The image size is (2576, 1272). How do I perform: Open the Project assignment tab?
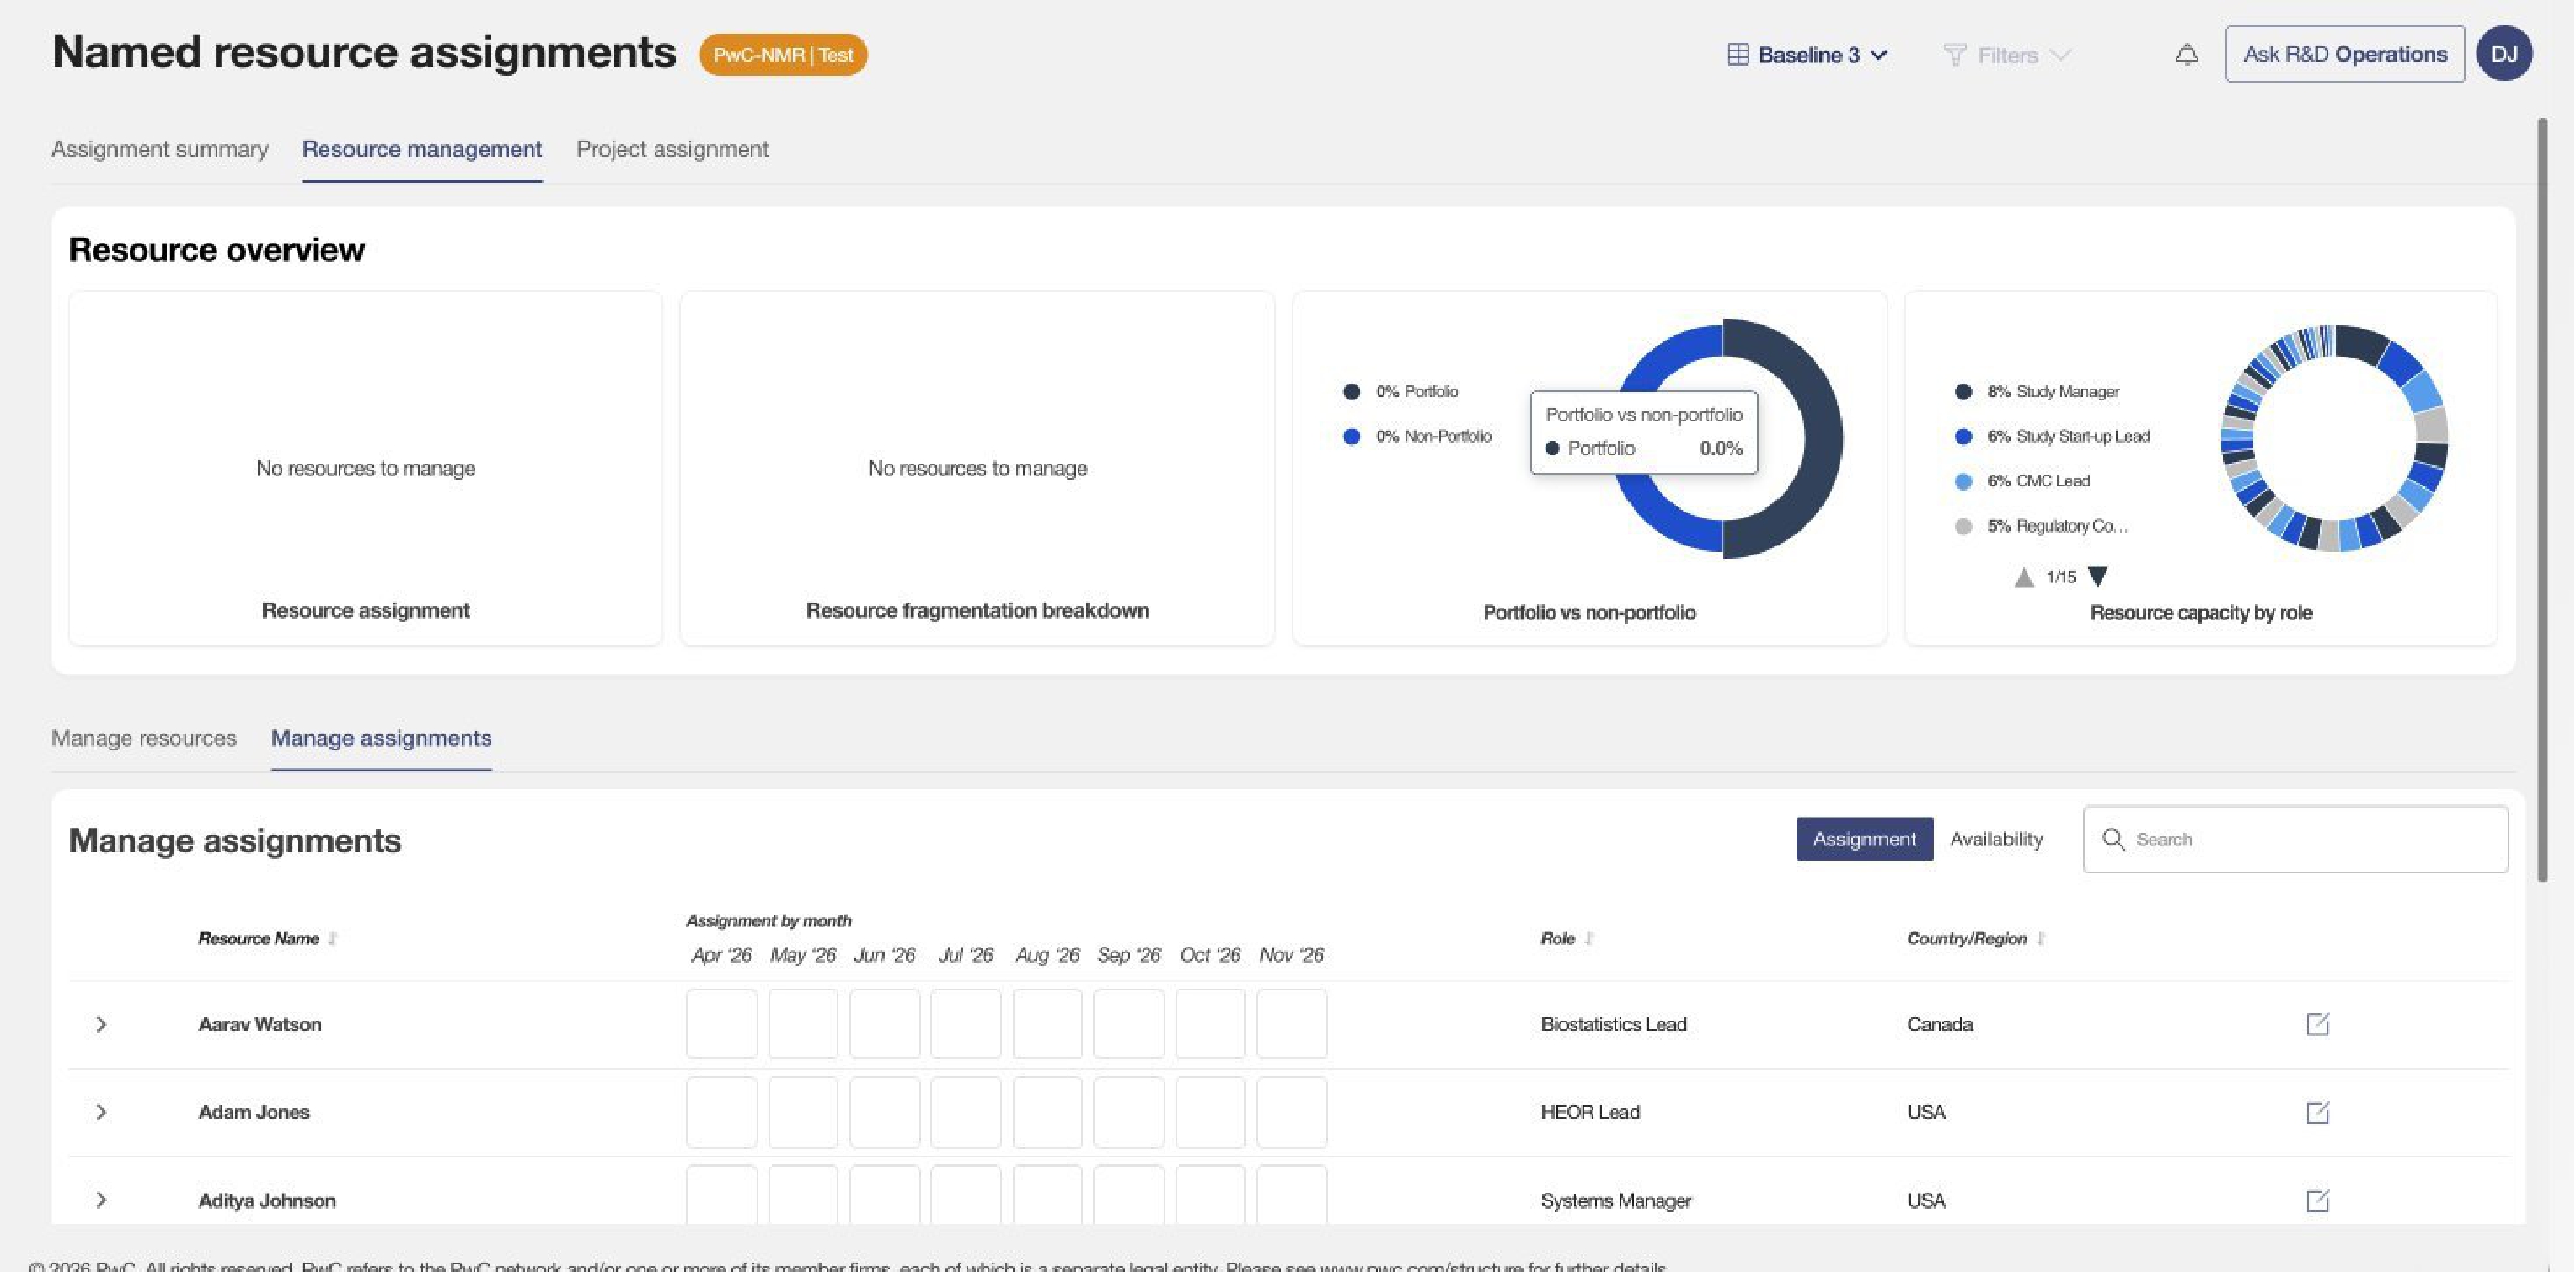[x=672, y=149]
